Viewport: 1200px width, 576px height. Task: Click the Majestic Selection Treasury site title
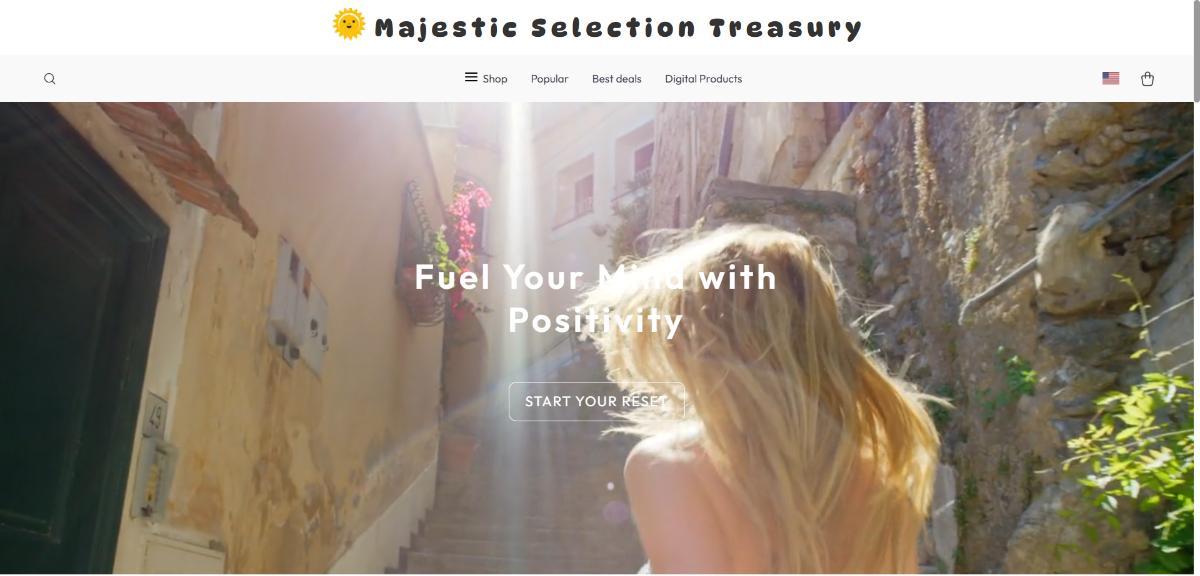pyautogui.click(x=618, y=28)
